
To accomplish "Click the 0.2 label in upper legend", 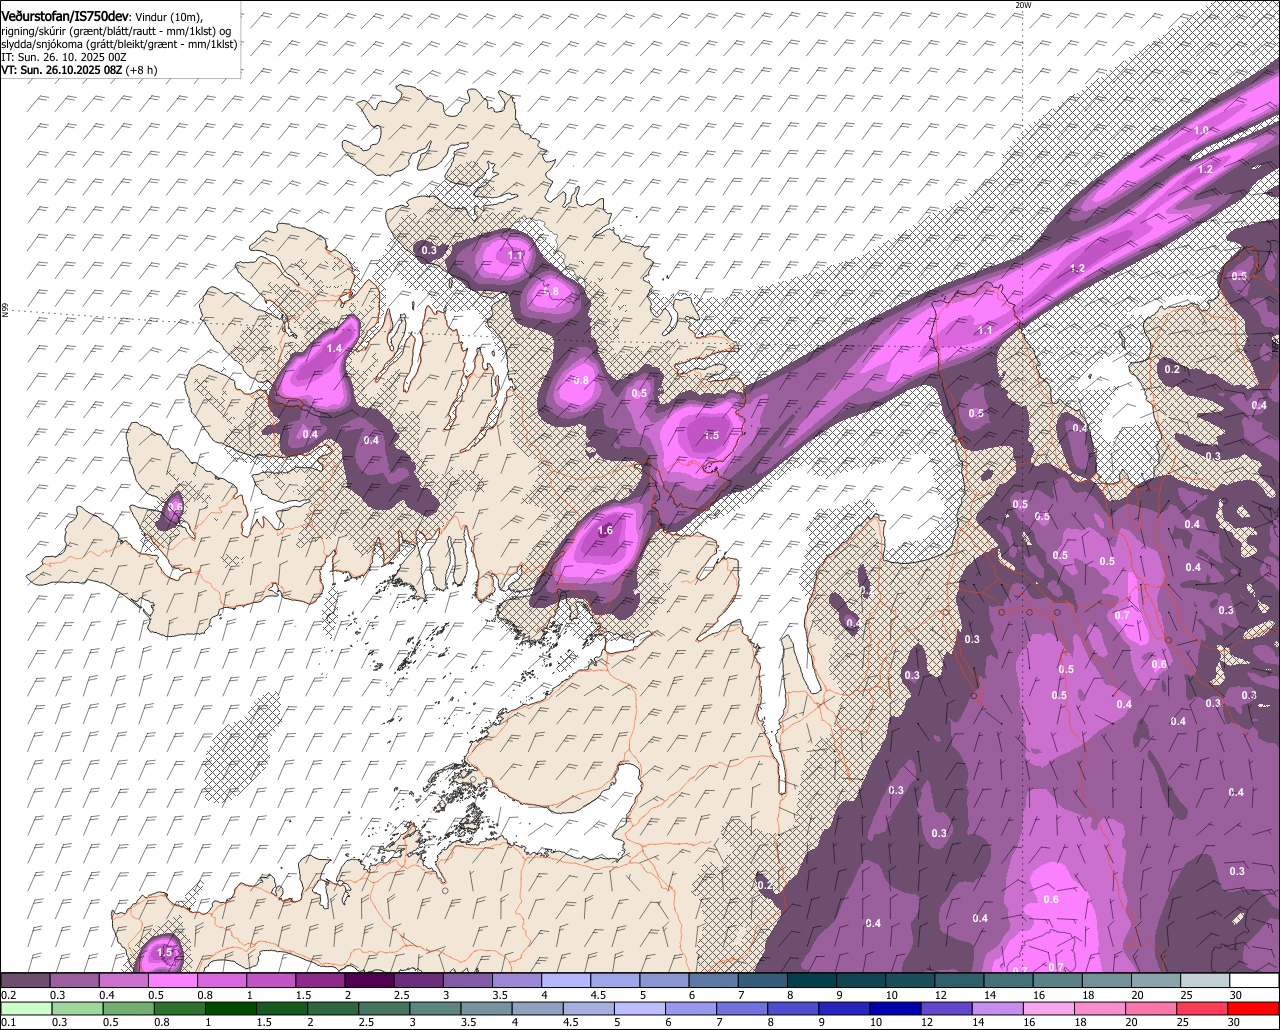I will [9, 996].
